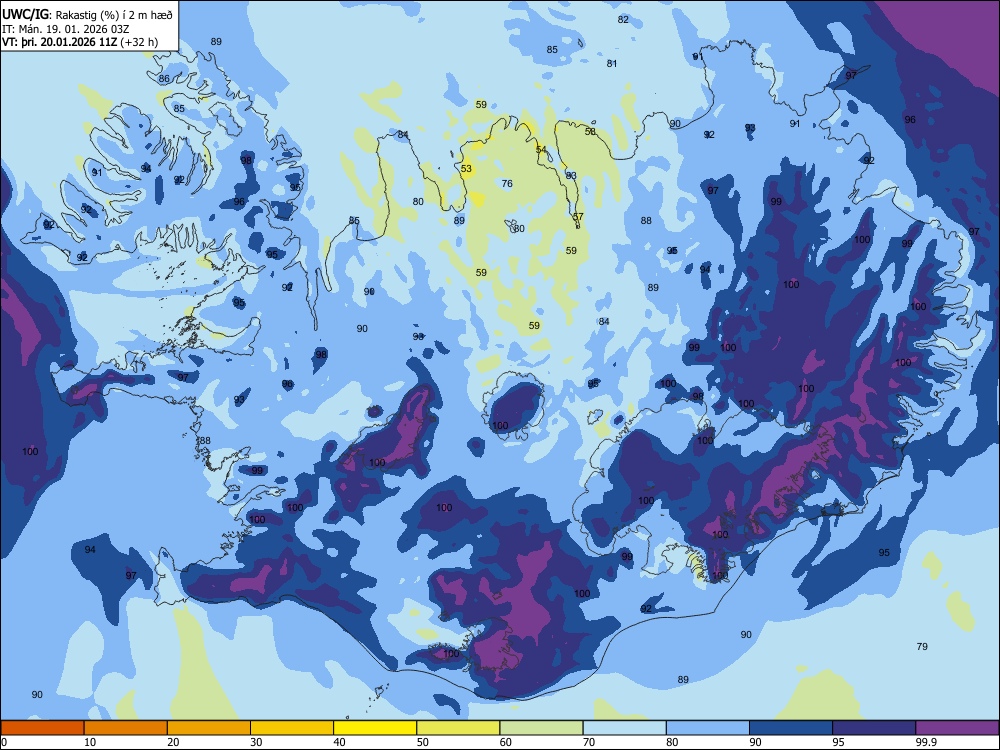Click the 80–90 light blue legend swatch
This screenshot has width=1000, height=750.
tap(708, 728)
